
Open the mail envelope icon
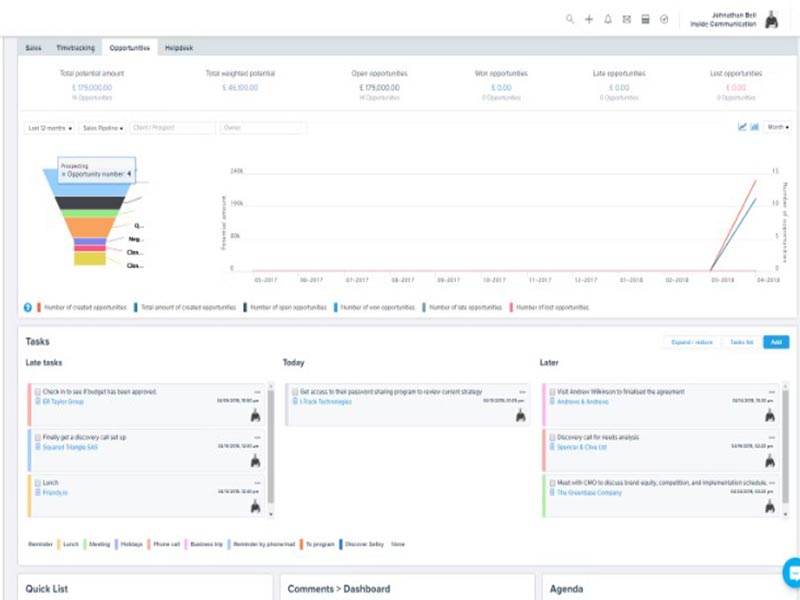point(627,19)
